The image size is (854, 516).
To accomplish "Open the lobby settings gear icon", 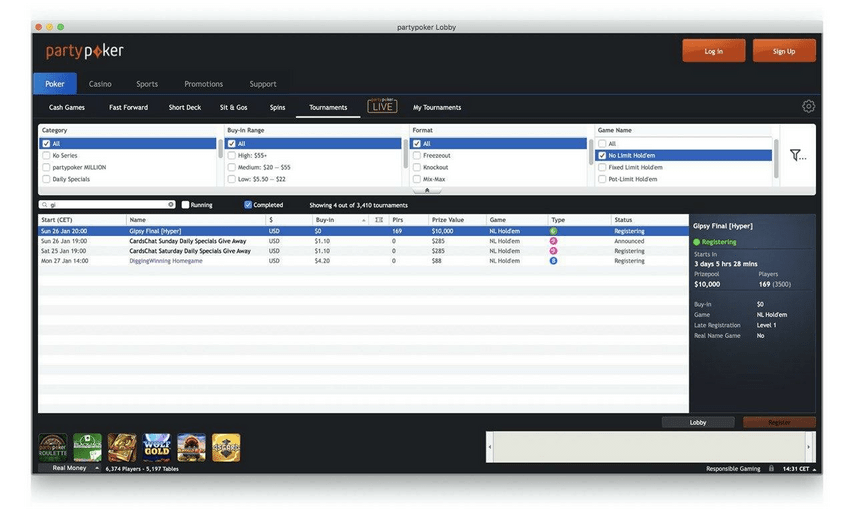I will [808, 106].
